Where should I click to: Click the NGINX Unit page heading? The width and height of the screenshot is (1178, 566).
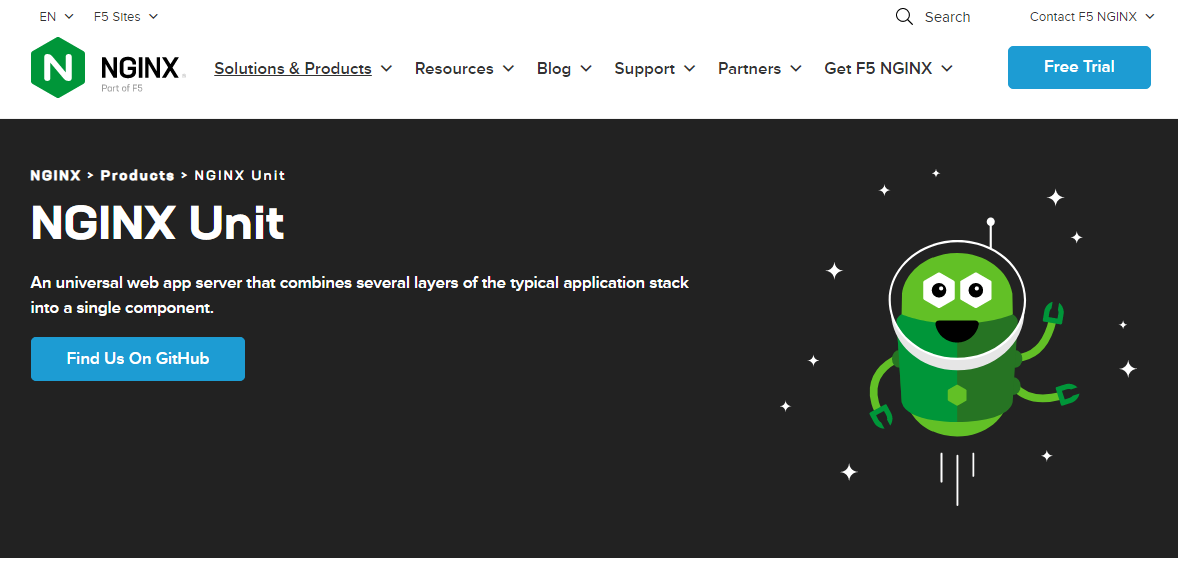click(158, 223)
